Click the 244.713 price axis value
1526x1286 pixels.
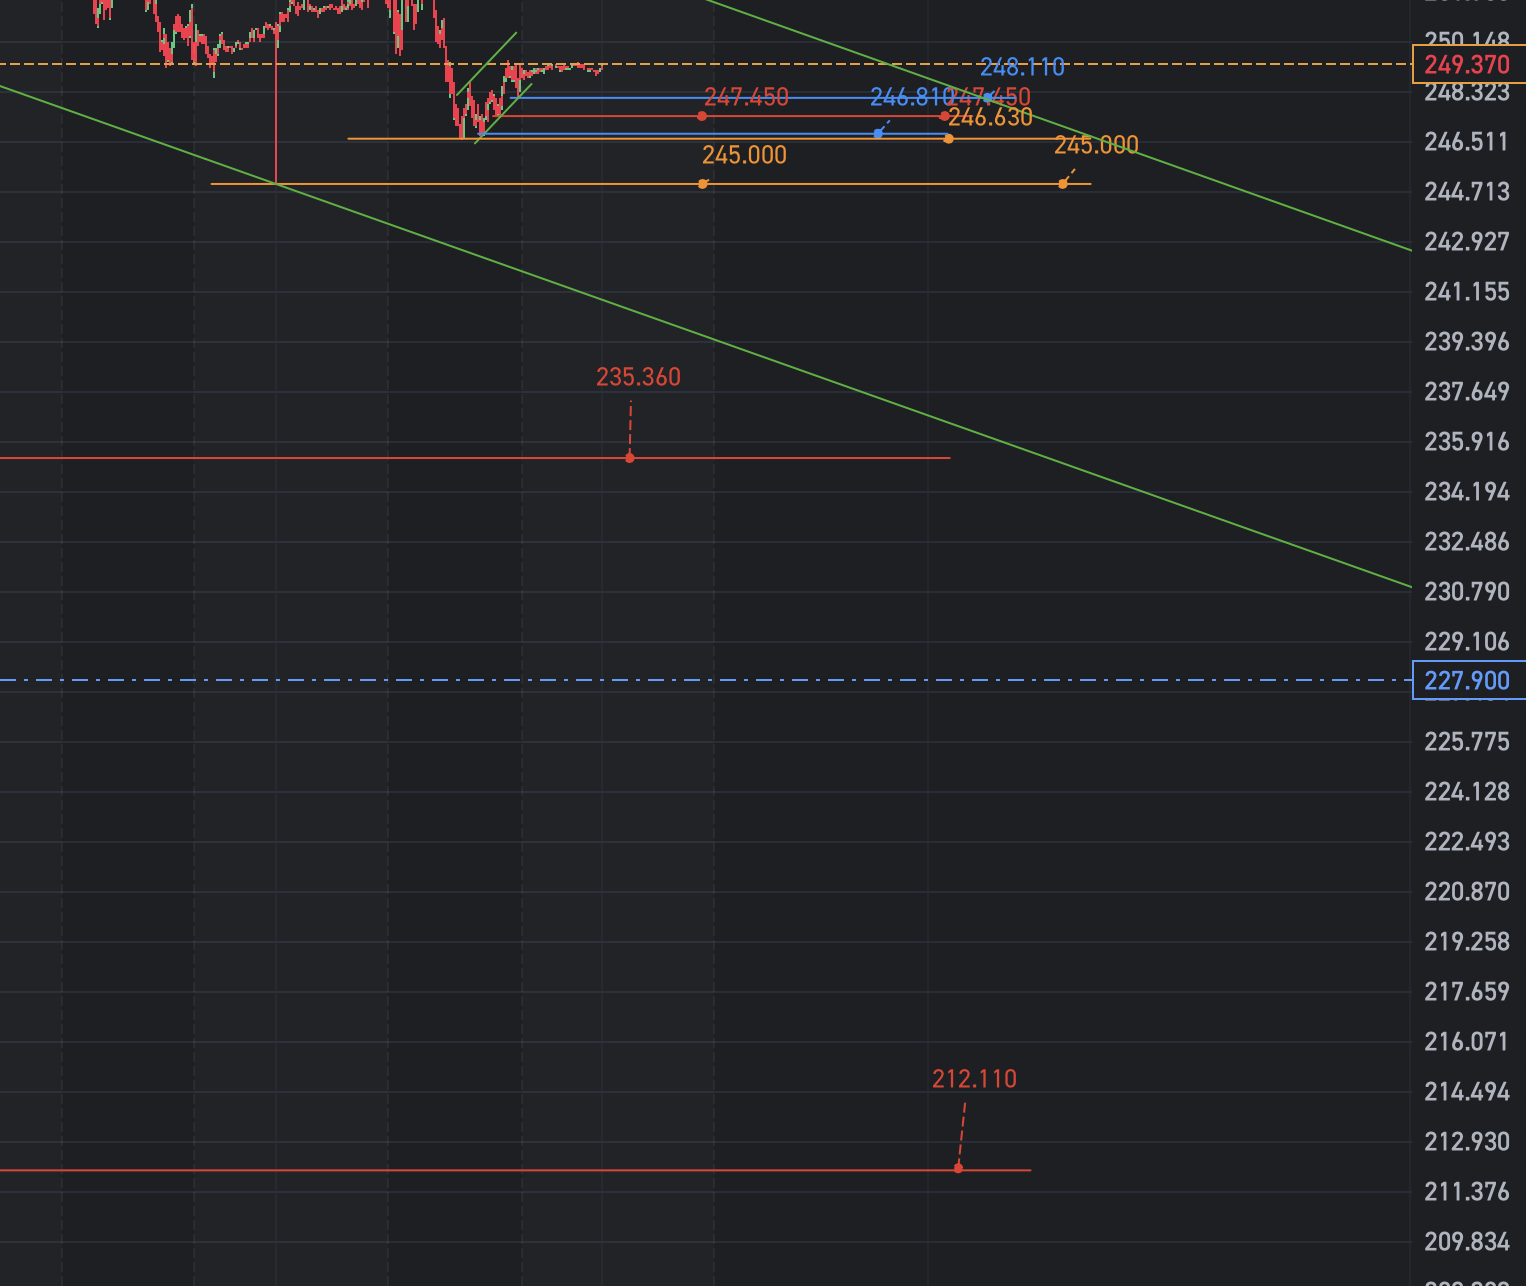[1467, 192]
